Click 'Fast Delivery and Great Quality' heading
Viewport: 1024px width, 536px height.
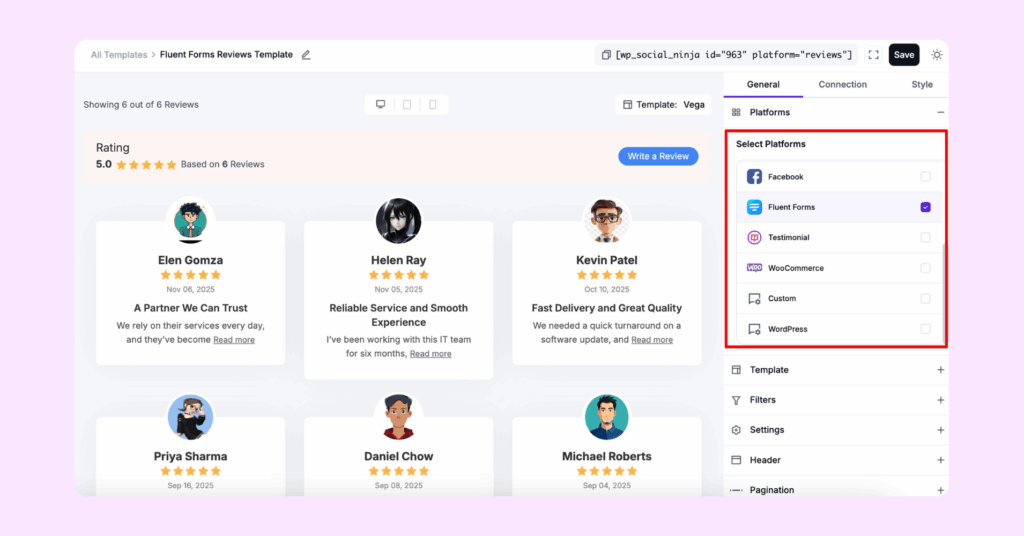[x=607, y=308]
